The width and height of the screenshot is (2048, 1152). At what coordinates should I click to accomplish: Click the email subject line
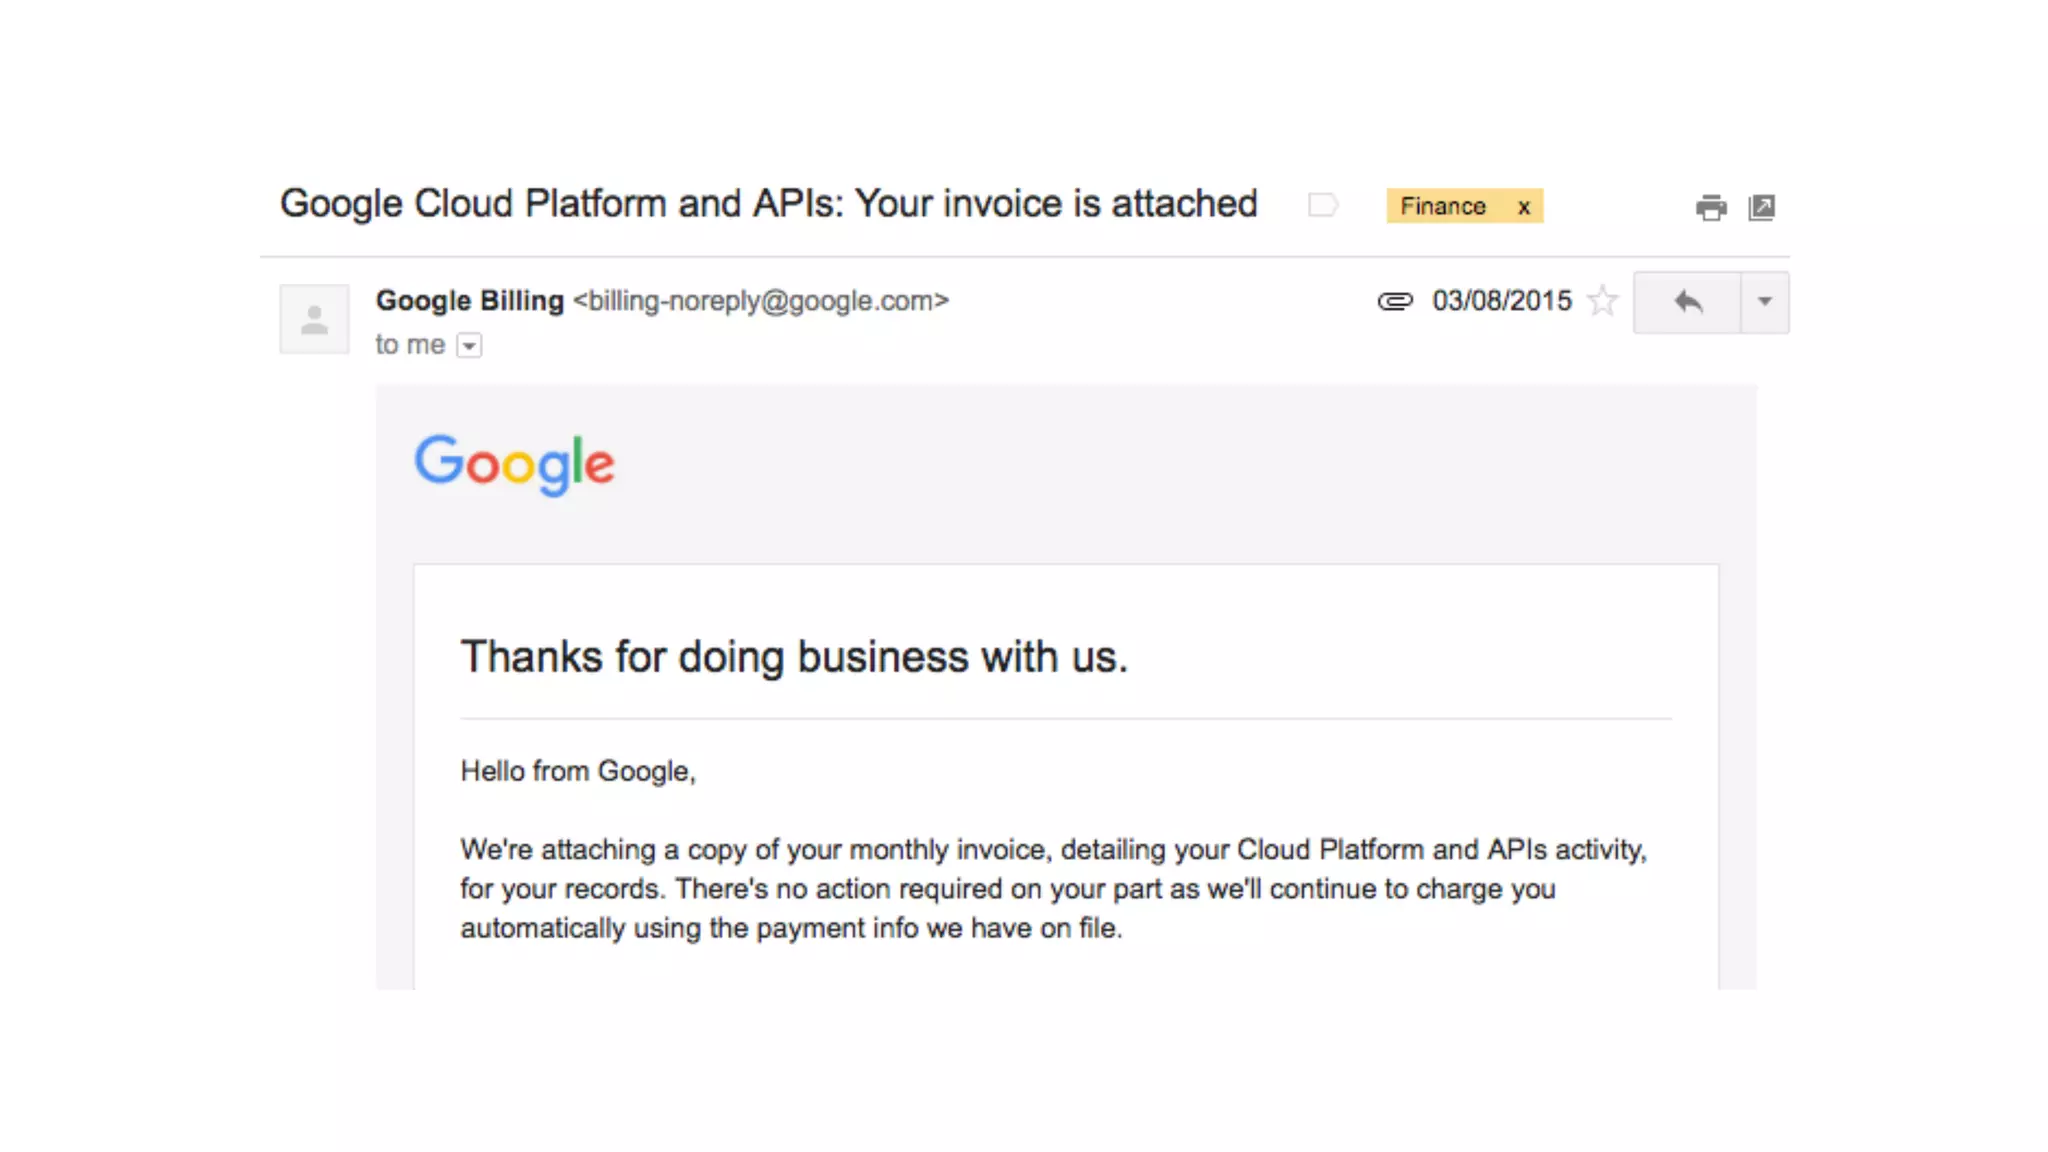point(768,204)
